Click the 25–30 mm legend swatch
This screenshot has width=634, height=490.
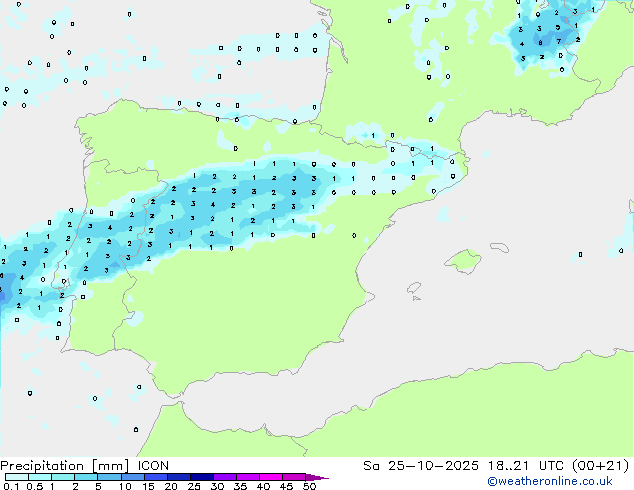point(201,477)
